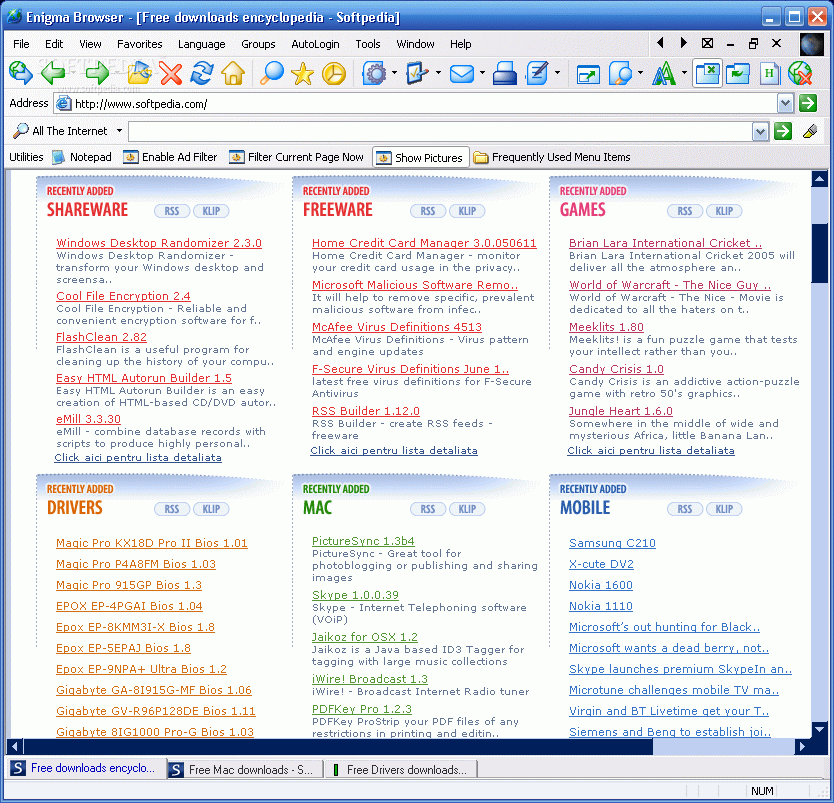834x803 pixels.
Task: Switch to Free Mac downloads tab
Action: pos(245,769)
